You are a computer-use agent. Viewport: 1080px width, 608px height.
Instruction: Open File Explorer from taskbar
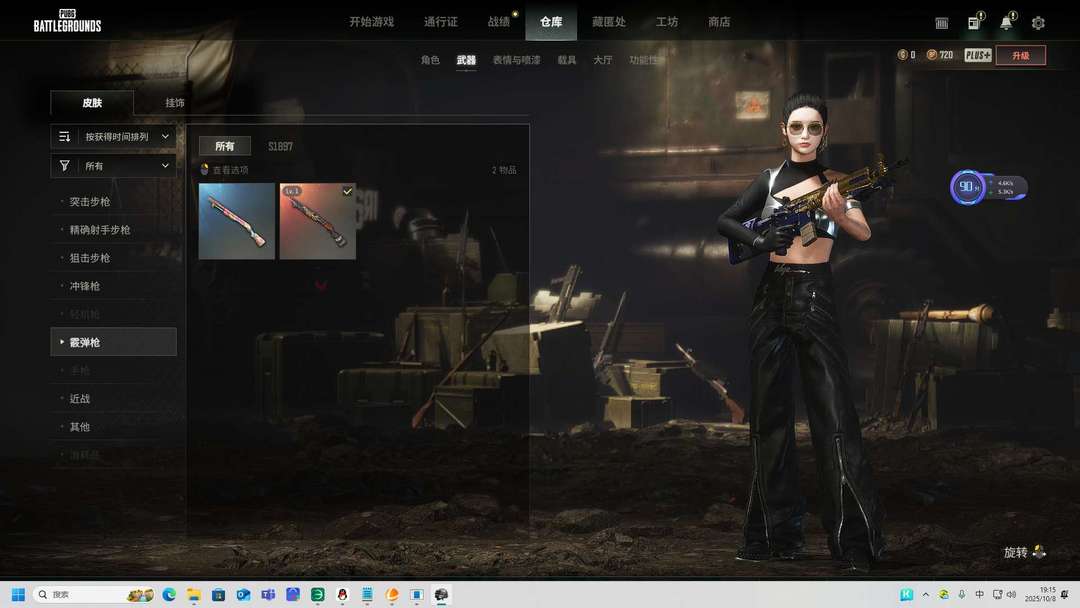[194, 594]
